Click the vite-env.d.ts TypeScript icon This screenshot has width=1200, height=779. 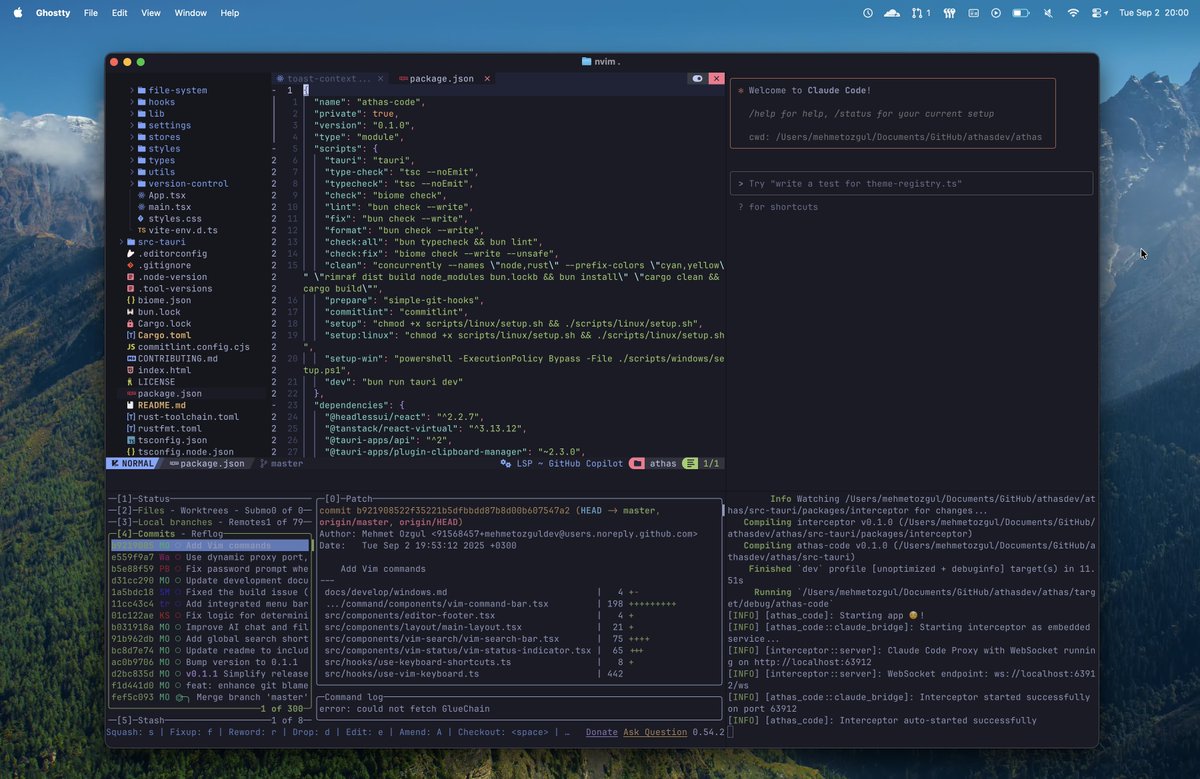coord(142,230)
